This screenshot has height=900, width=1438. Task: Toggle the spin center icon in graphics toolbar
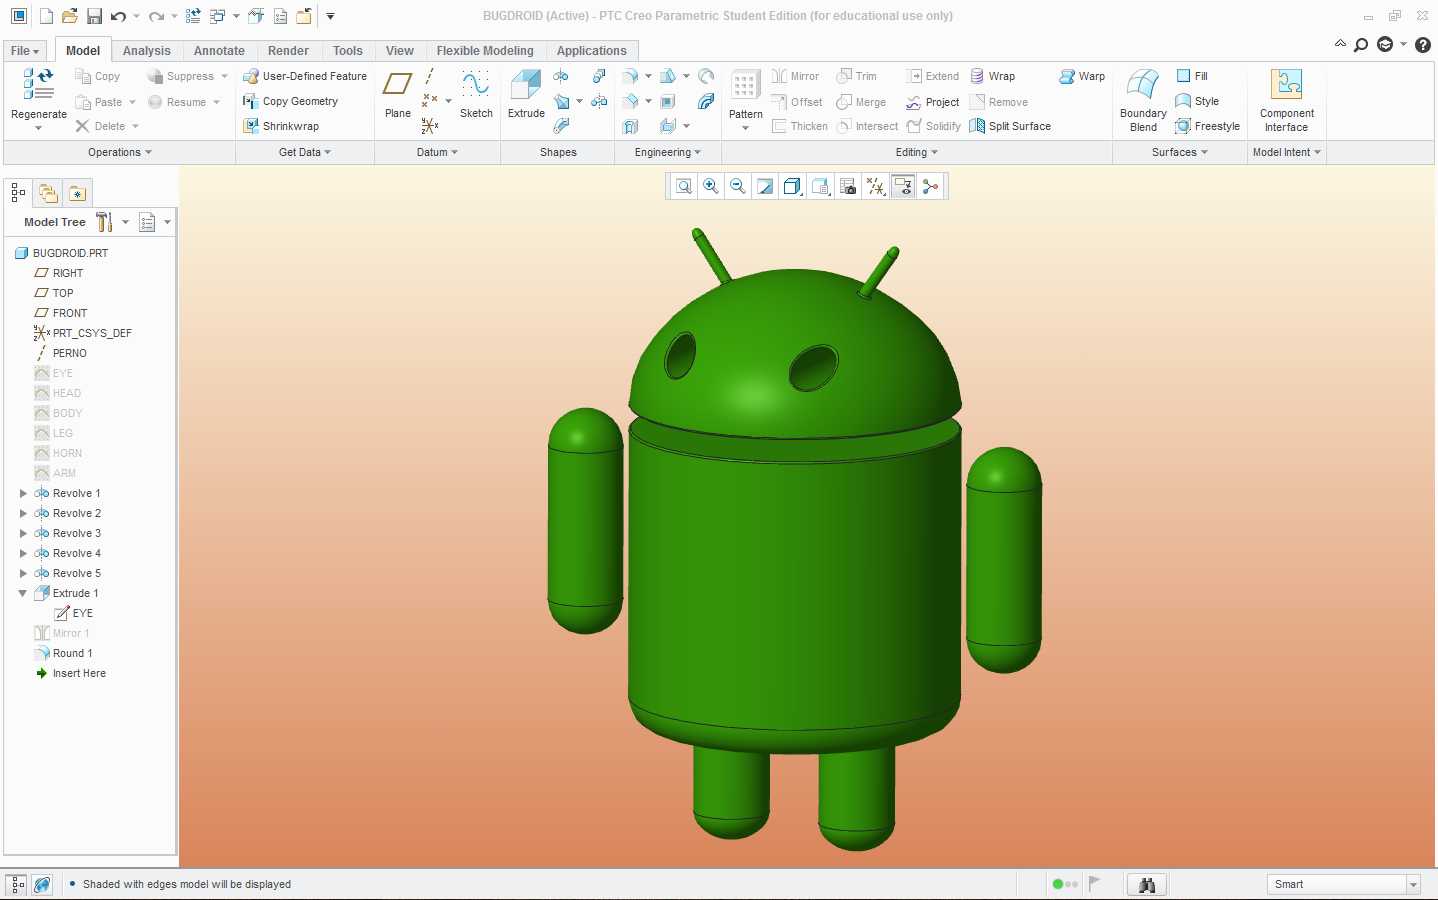931,186
